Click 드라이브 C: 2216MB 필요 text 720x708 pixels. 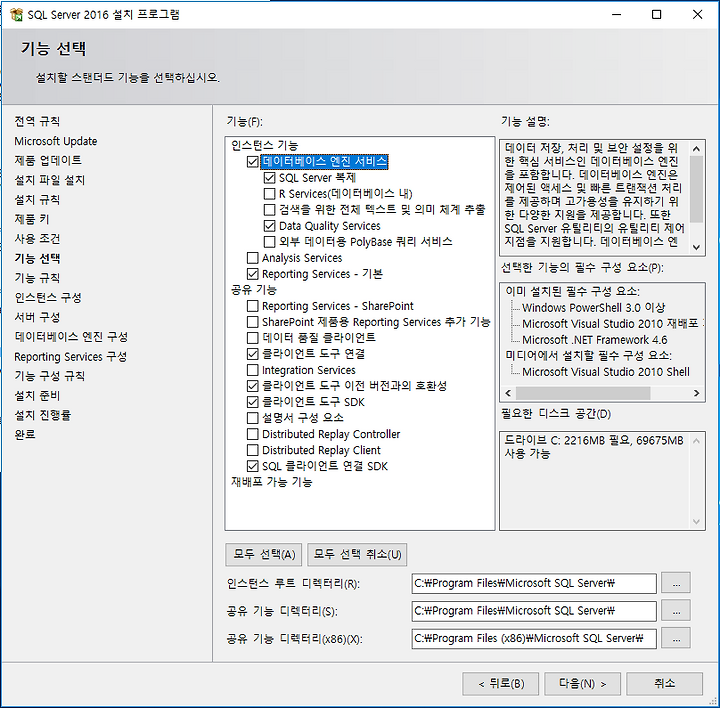[568, 441]
